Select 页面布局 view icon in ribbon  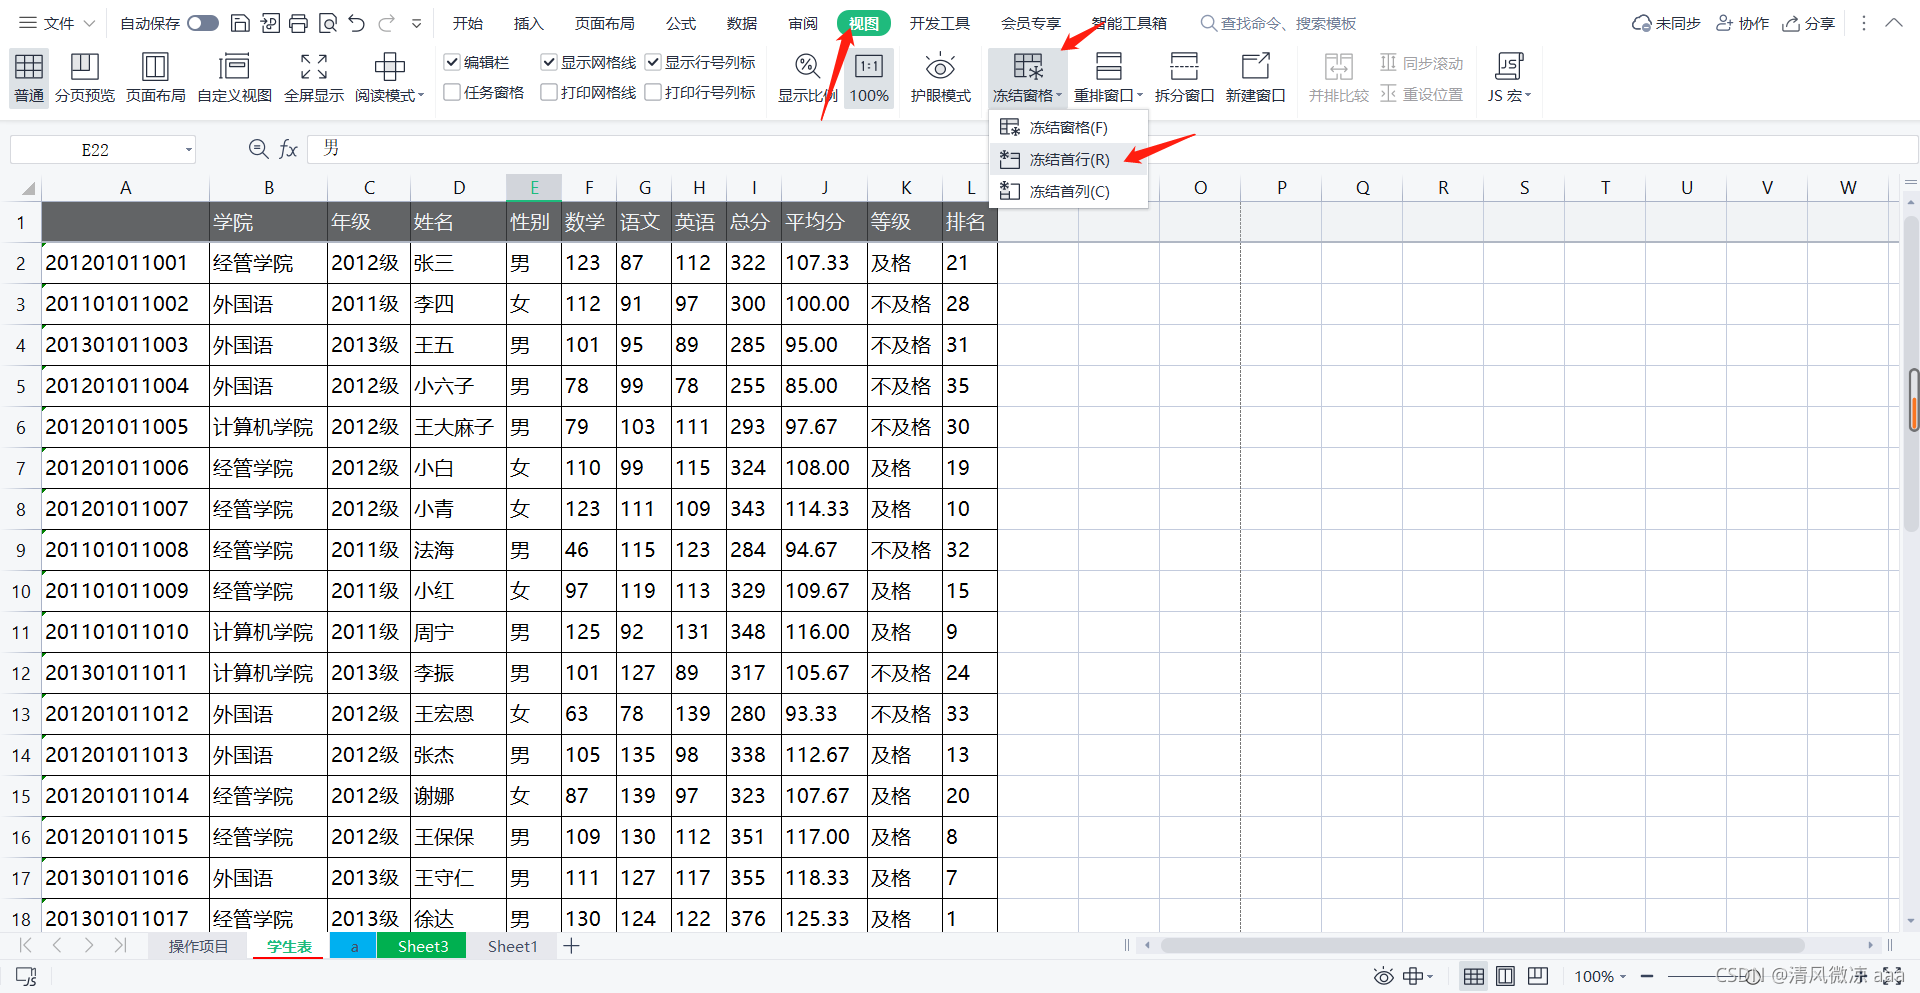pyautogui.click(x=155, y=67)
